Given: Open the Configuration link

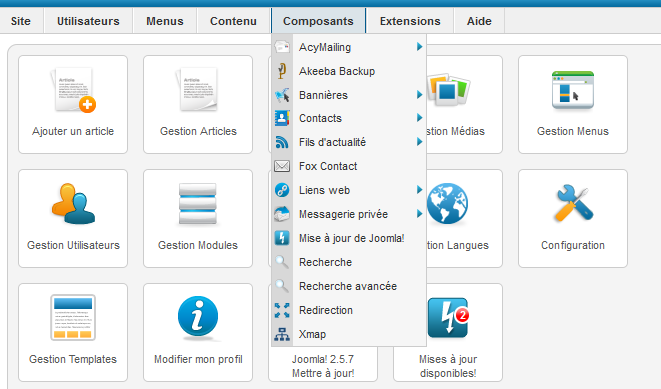Looking at the screenshot, I should click(x=573, y=245).
